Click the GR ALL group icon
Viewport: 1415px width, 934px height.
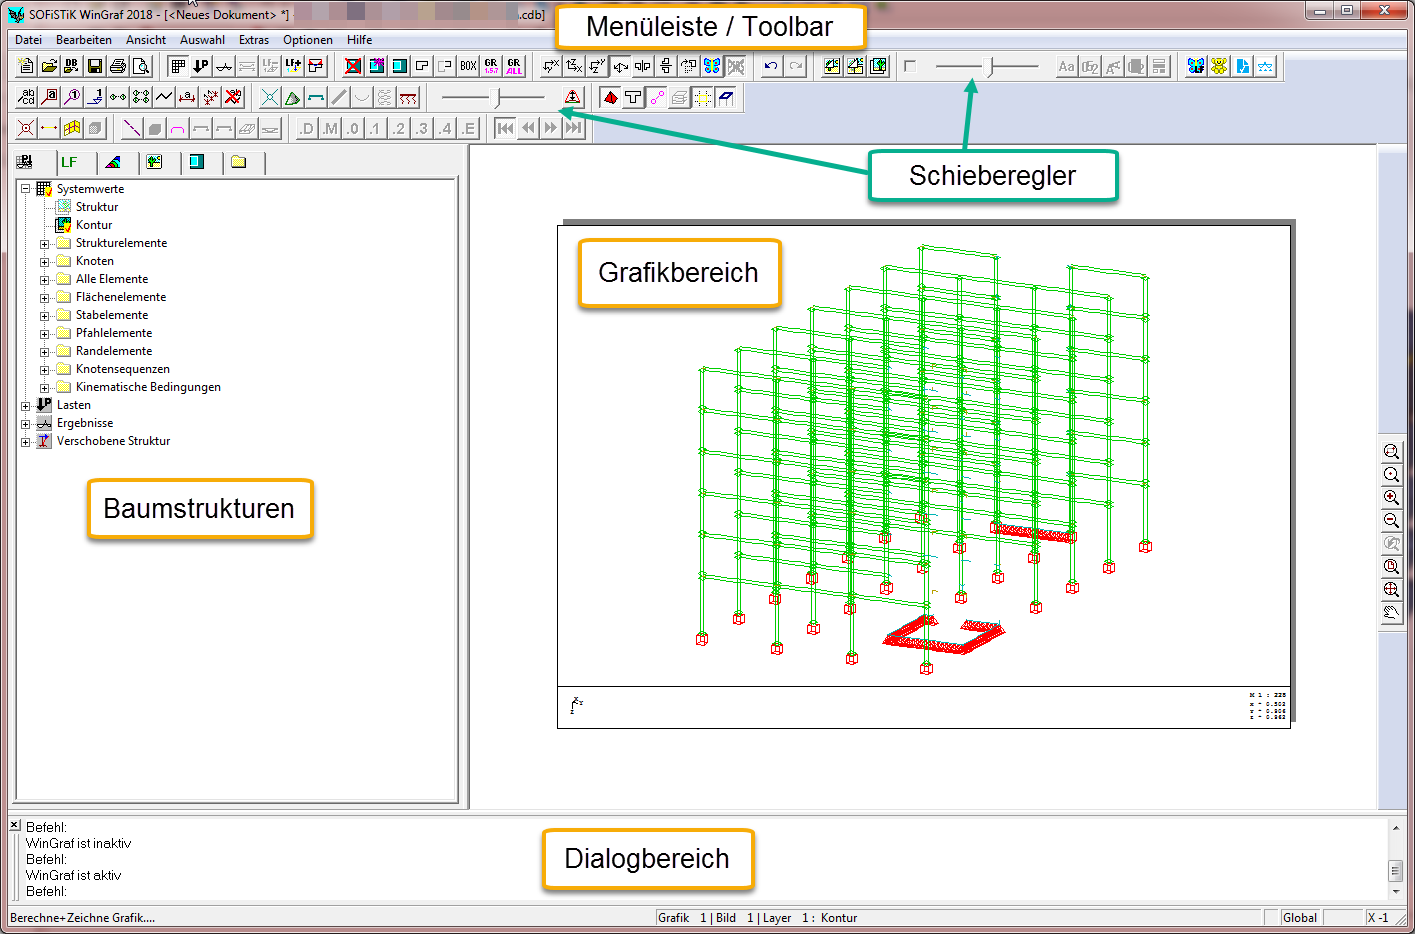click(514, 67)
